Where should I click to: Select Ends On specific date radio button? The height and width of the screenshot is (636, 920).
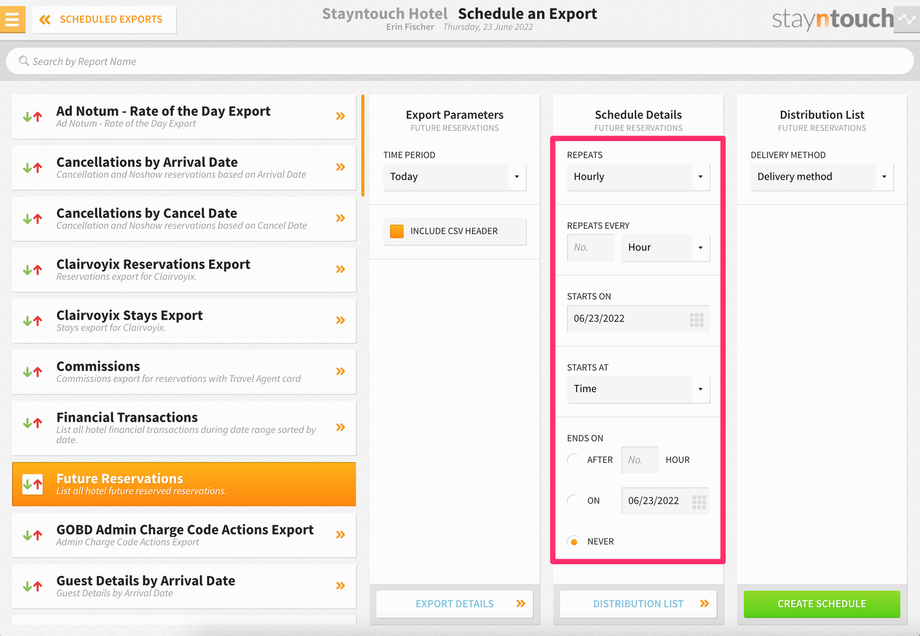click(574, 500)
